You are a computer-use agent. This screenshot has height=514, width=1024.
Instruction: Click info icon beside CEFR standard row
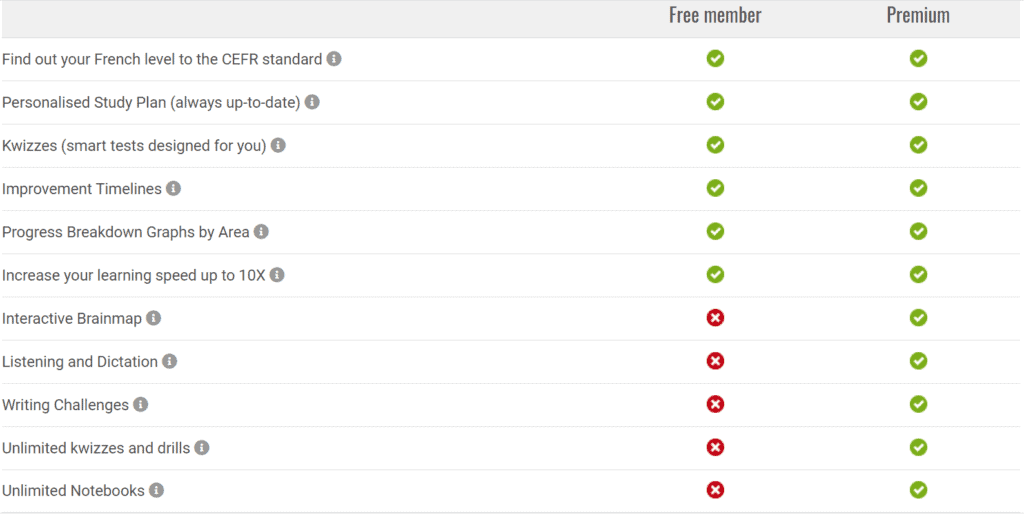[x=334, y=59]
